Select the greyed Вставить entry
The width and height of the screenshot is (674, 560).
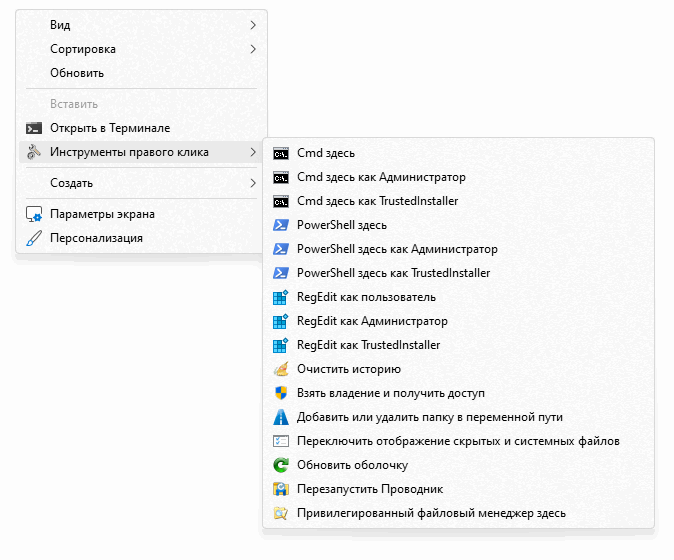coord(141,104)
